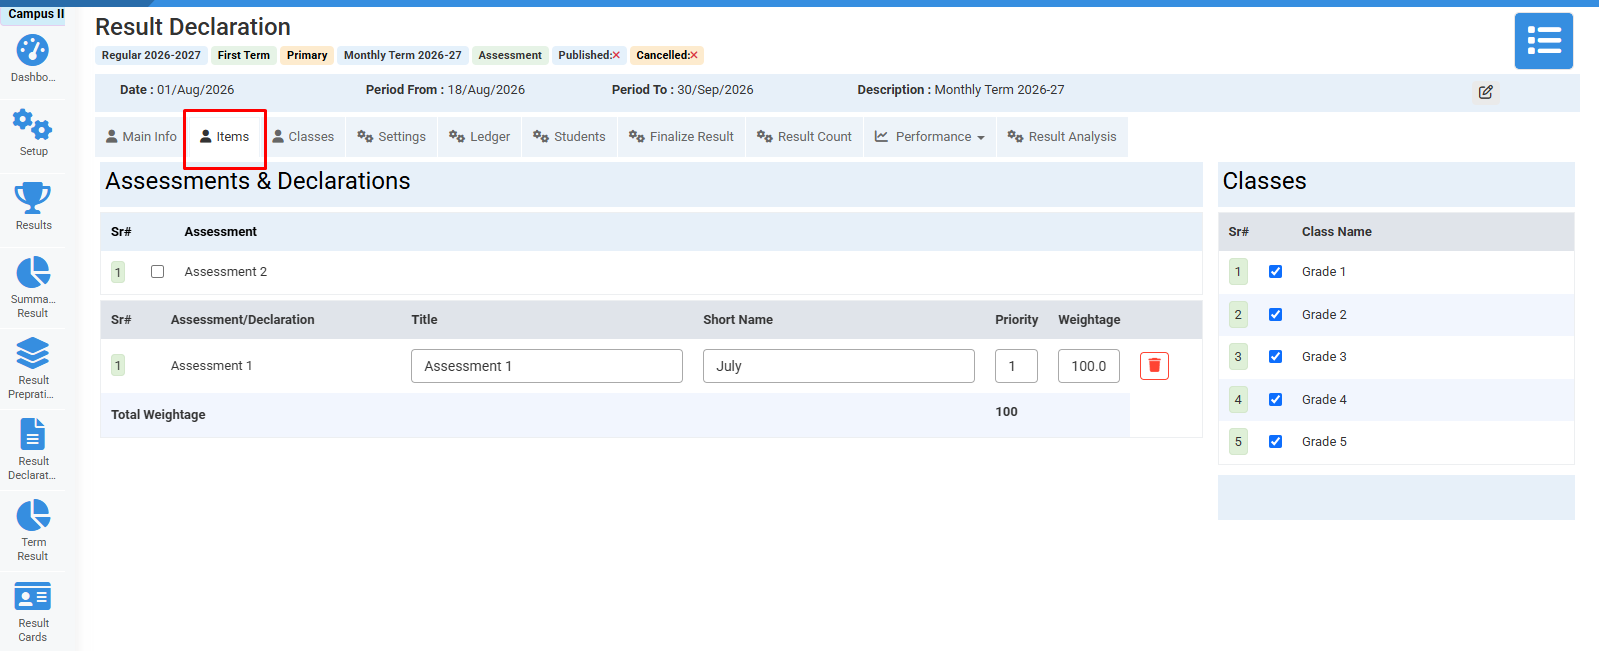
Task: Click the Title field containing Assessment 1
Action: (x=547, y=366)
